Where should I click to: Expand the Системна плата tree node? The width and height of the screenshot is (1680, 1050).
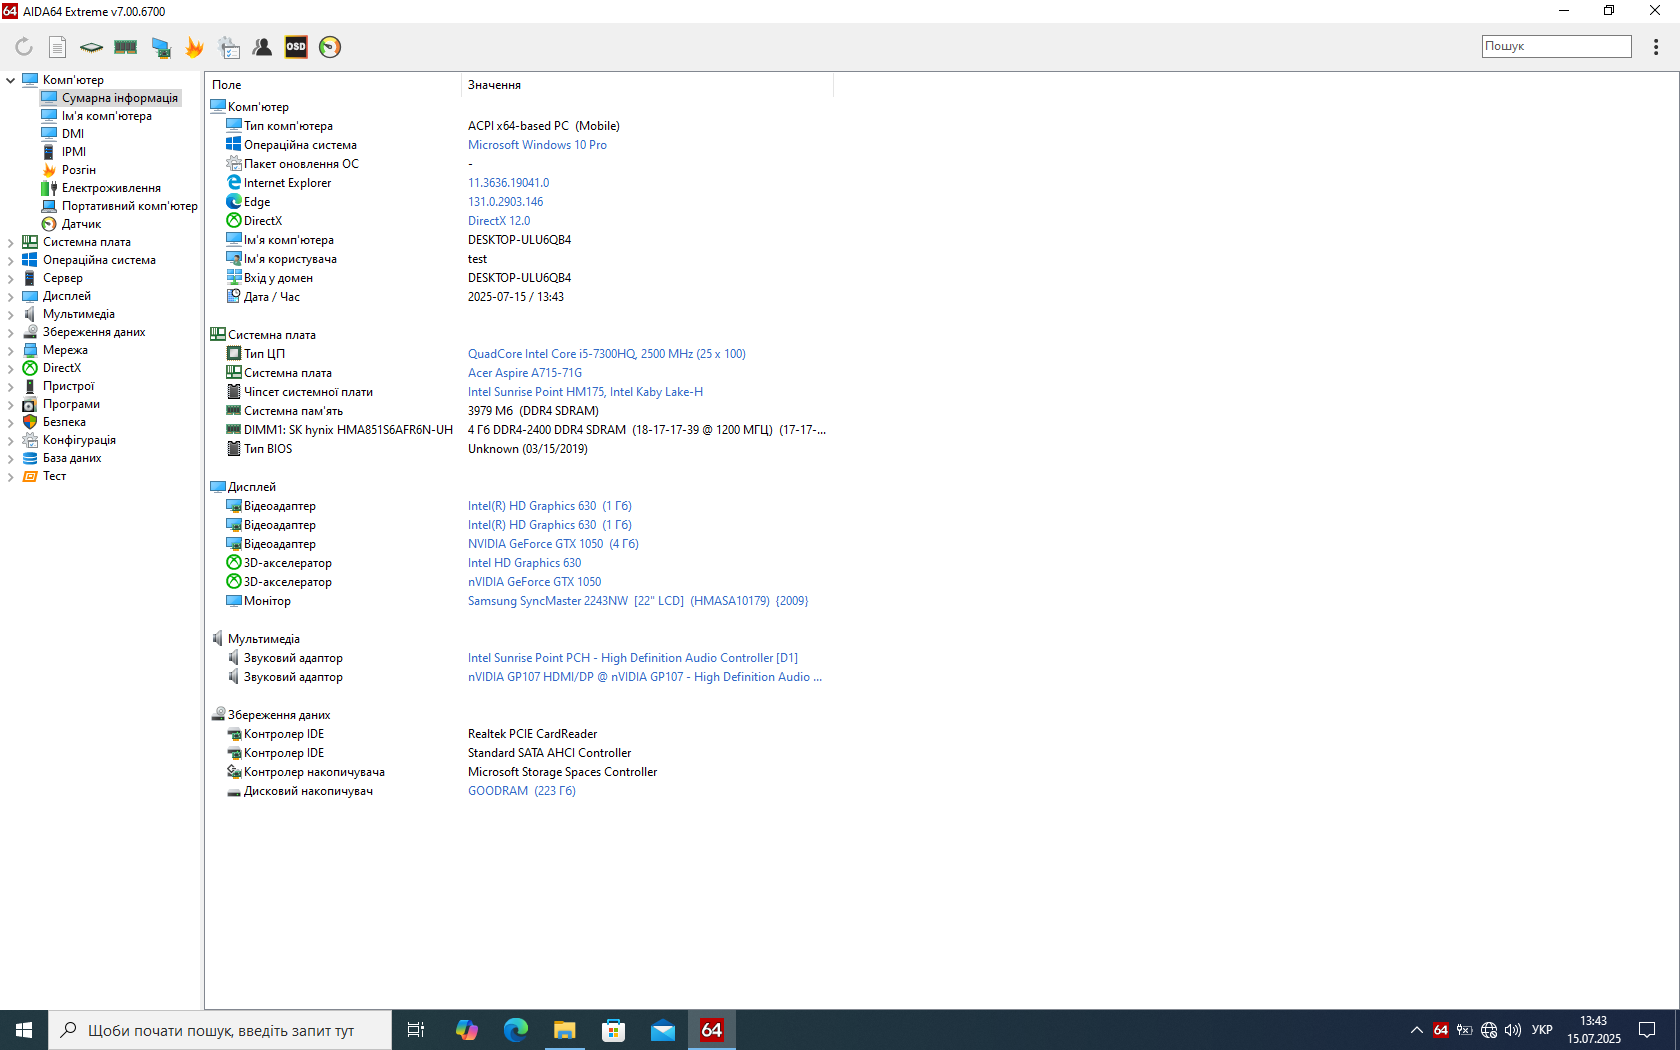[11, 242]
